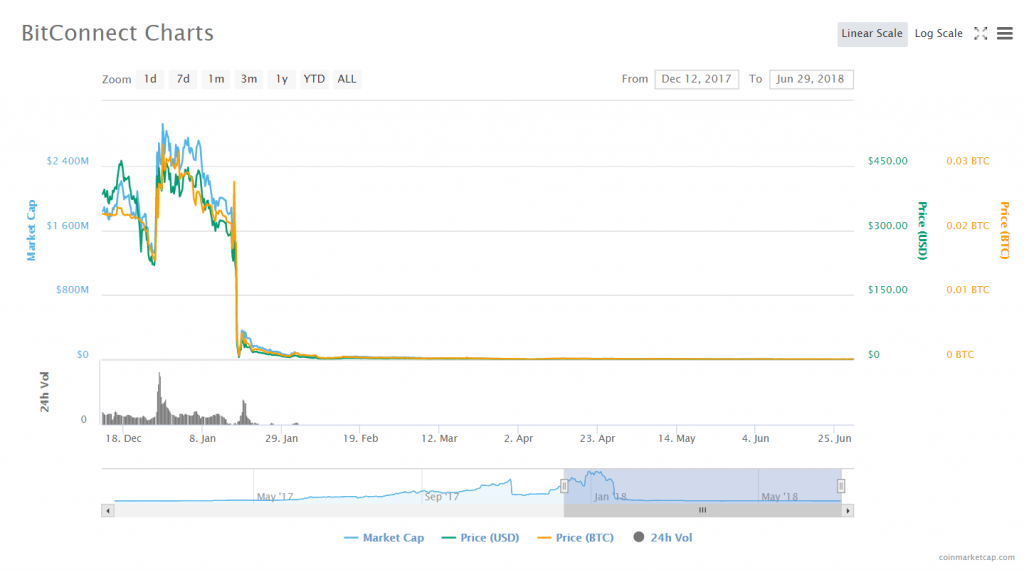1024x570 pixels.
Task: Click the navigator scrollbar thumb grip
Action: 703,511
